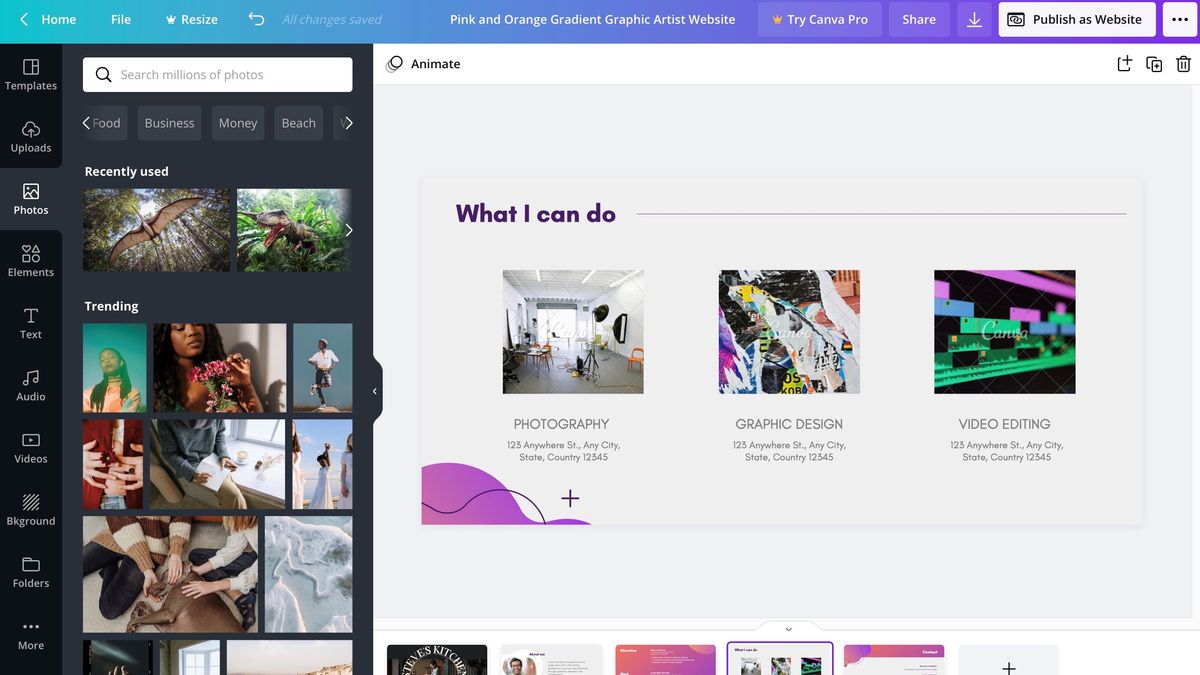Image resolution: width=1200 pixels, height=675 pixels.
Task: Open the Photos panel in the sidebar
Action: [30, 197]
